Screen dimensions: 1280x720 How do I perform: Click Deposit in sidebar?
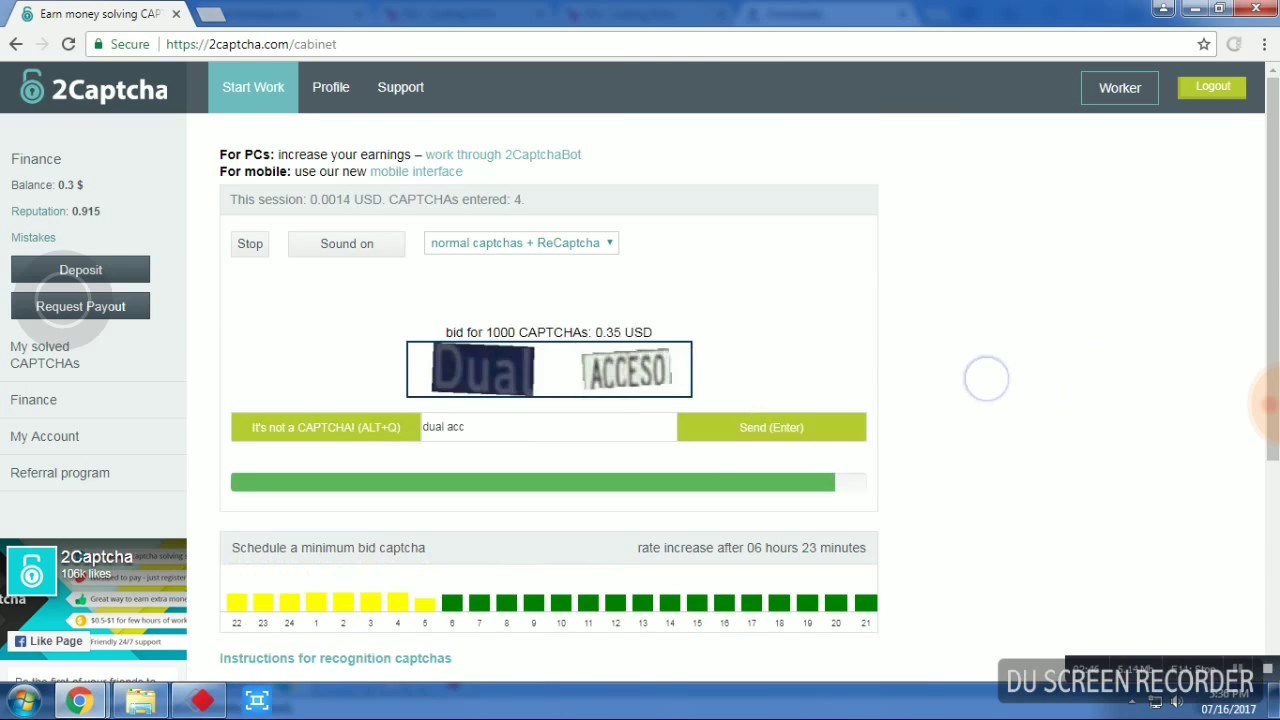[80, 270]
